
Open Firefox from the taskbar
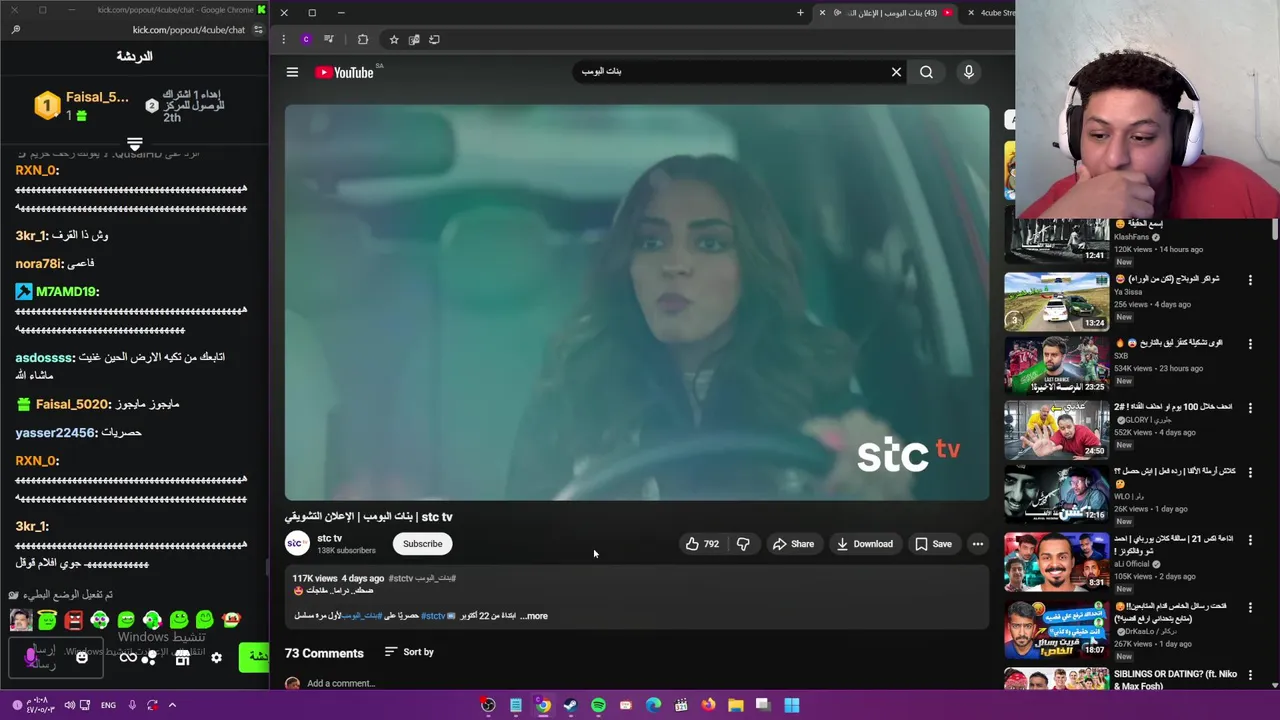click(x=708, y=705)
